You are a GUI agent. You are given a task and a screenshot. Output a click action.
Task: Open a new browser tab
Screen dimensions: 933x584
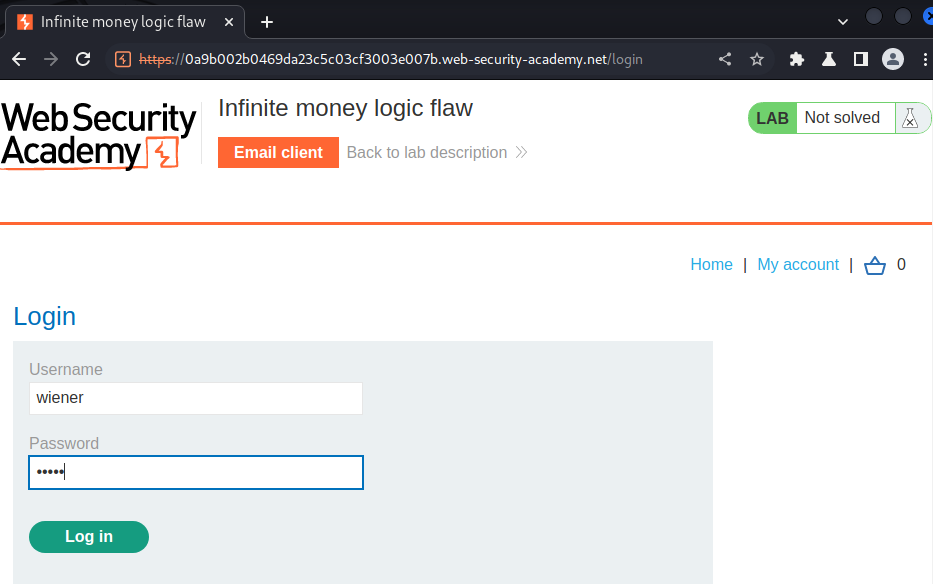[267, 22]
